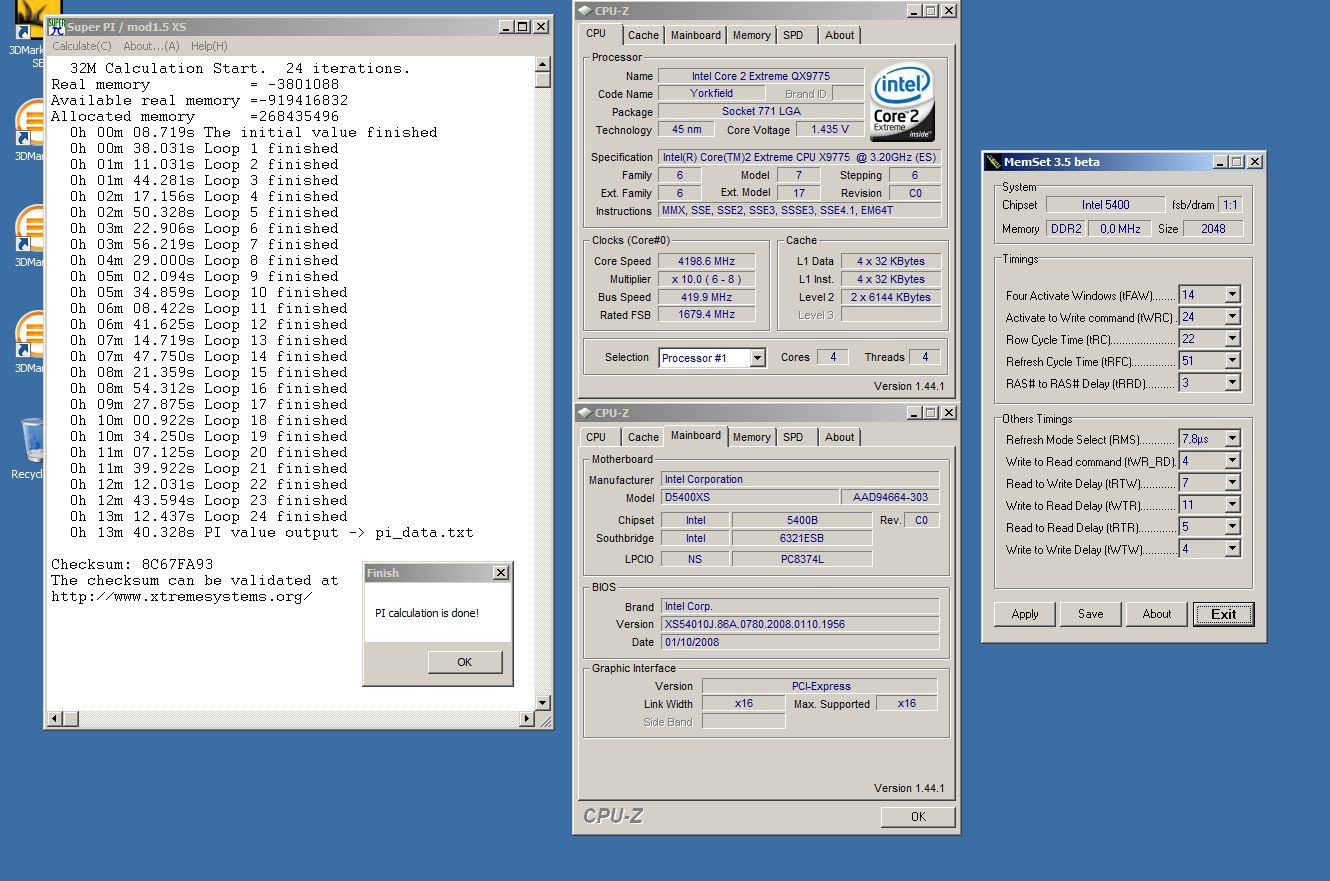This screenshot has height=881, width=1330.
Task: Click the top CPU-Z window title icon
Action: coord(584,11)
